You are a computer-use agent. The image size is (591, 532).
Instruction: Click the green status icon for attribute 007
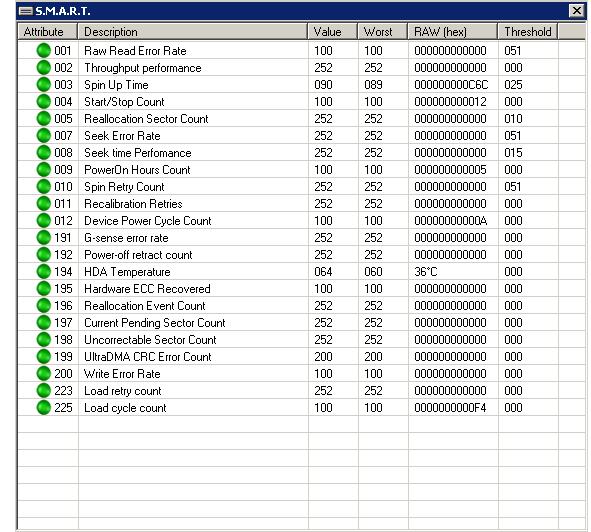tap(44, 135)
